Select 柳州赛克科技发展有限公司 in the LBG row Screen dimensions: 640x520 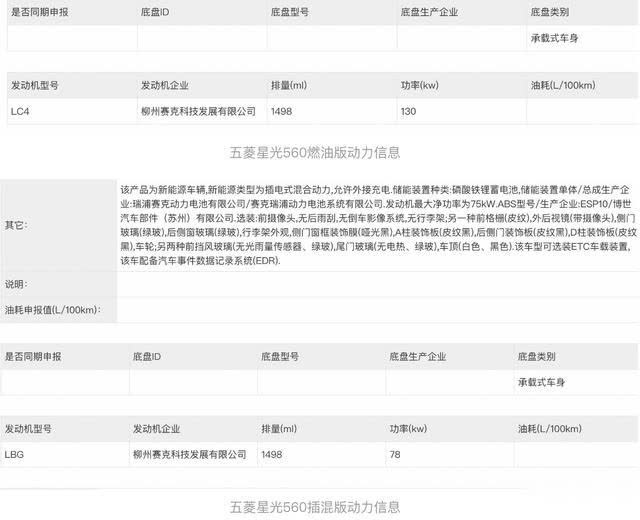[190, 454]
